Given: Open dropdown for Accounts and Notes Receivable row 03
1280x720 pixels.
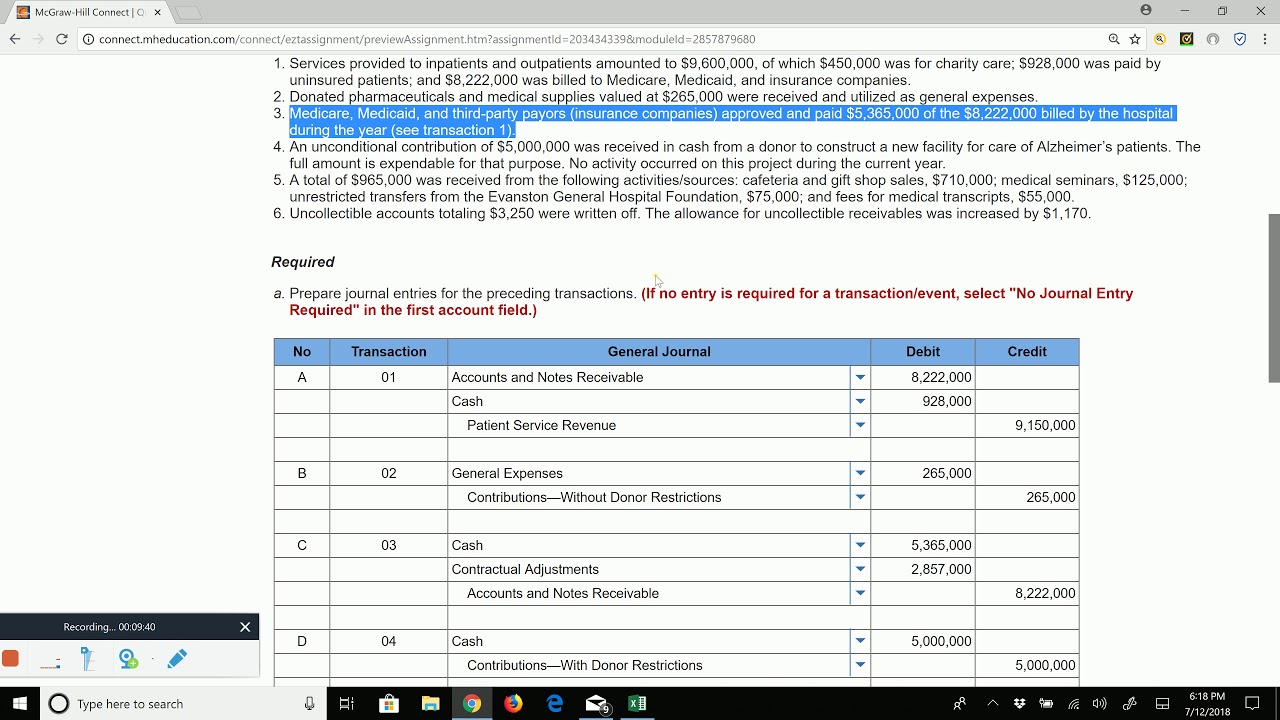Looking at the screenshot, I should (x=860, y=593).
